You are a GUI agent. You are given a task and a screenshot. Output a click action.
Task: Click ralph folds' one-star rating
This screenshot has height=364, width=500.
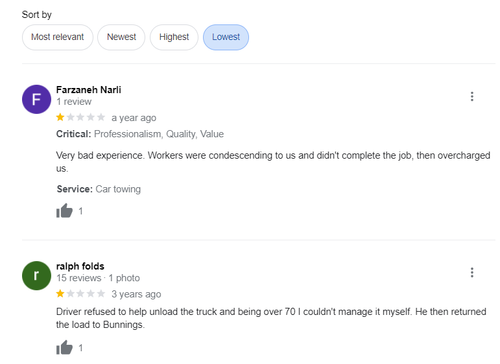point(80,294)
